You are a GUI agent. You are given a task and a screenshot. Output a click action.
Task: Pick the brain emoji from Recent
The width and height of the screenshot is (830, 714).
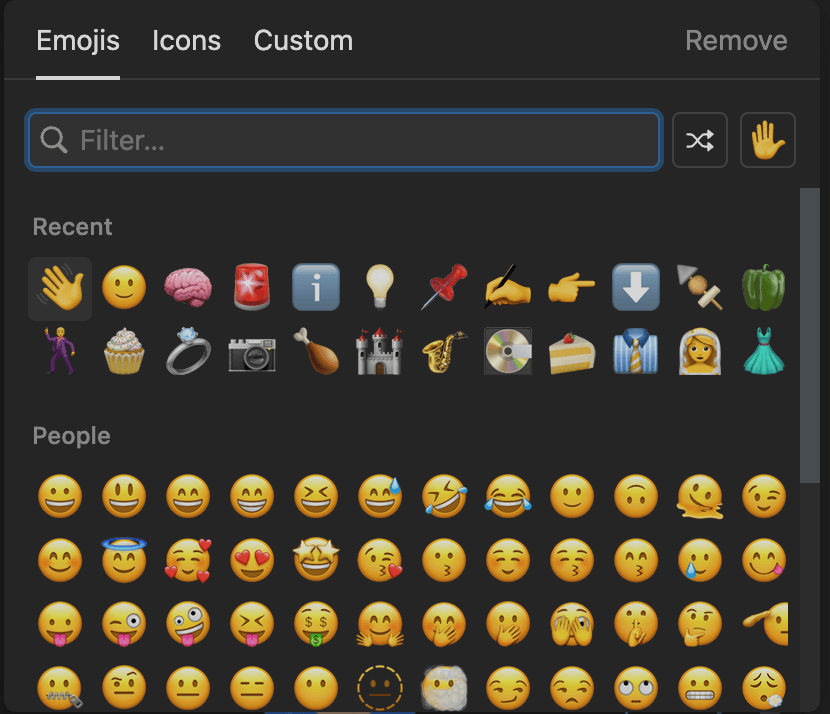188,287
